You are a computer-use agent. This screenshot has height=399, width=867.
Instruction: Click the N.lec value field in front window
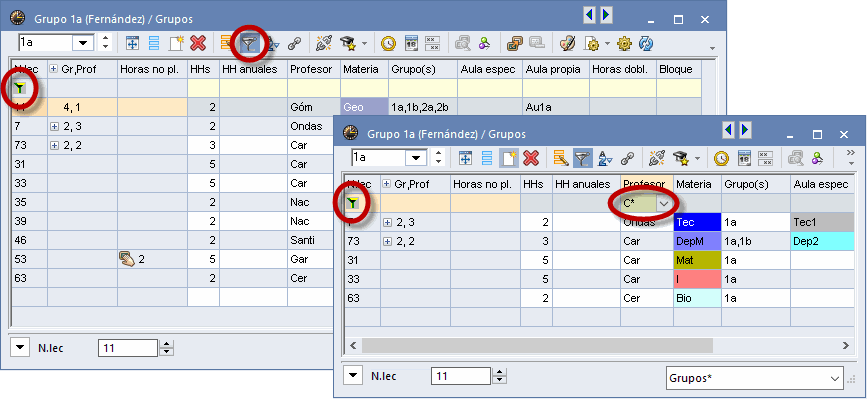pyautogui.click(x=461, y=376)
